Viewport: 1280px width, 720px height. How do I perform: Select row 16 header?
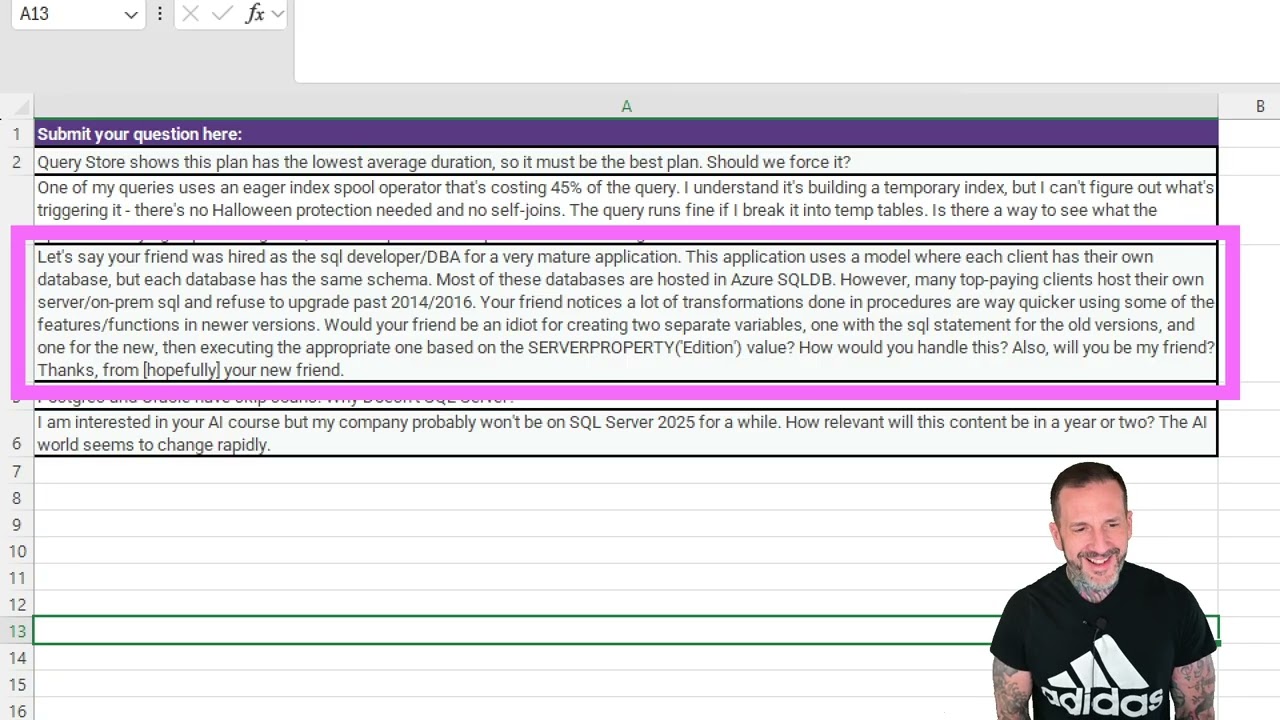pyautogui.click(x=16, y=710)
